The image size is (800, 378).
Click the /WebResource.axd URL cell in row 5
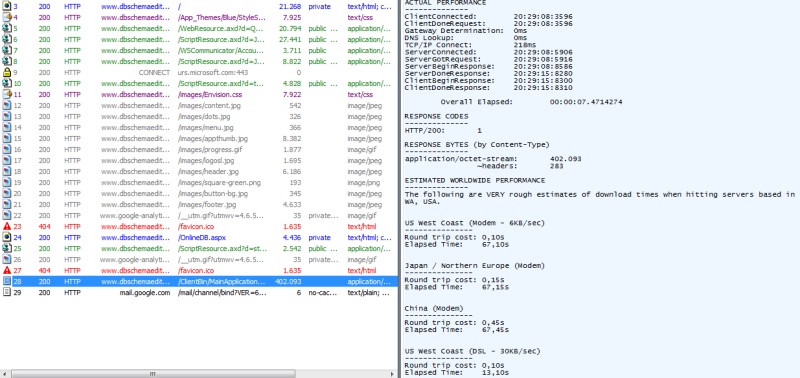(221, 29)
